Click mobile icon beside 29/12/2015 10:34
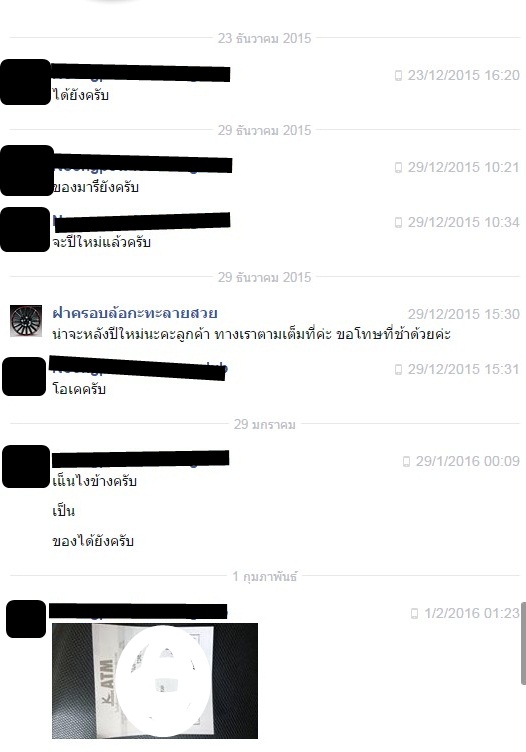Image resolution: width=526 pixels, height=752 pixels. [398, 223]
